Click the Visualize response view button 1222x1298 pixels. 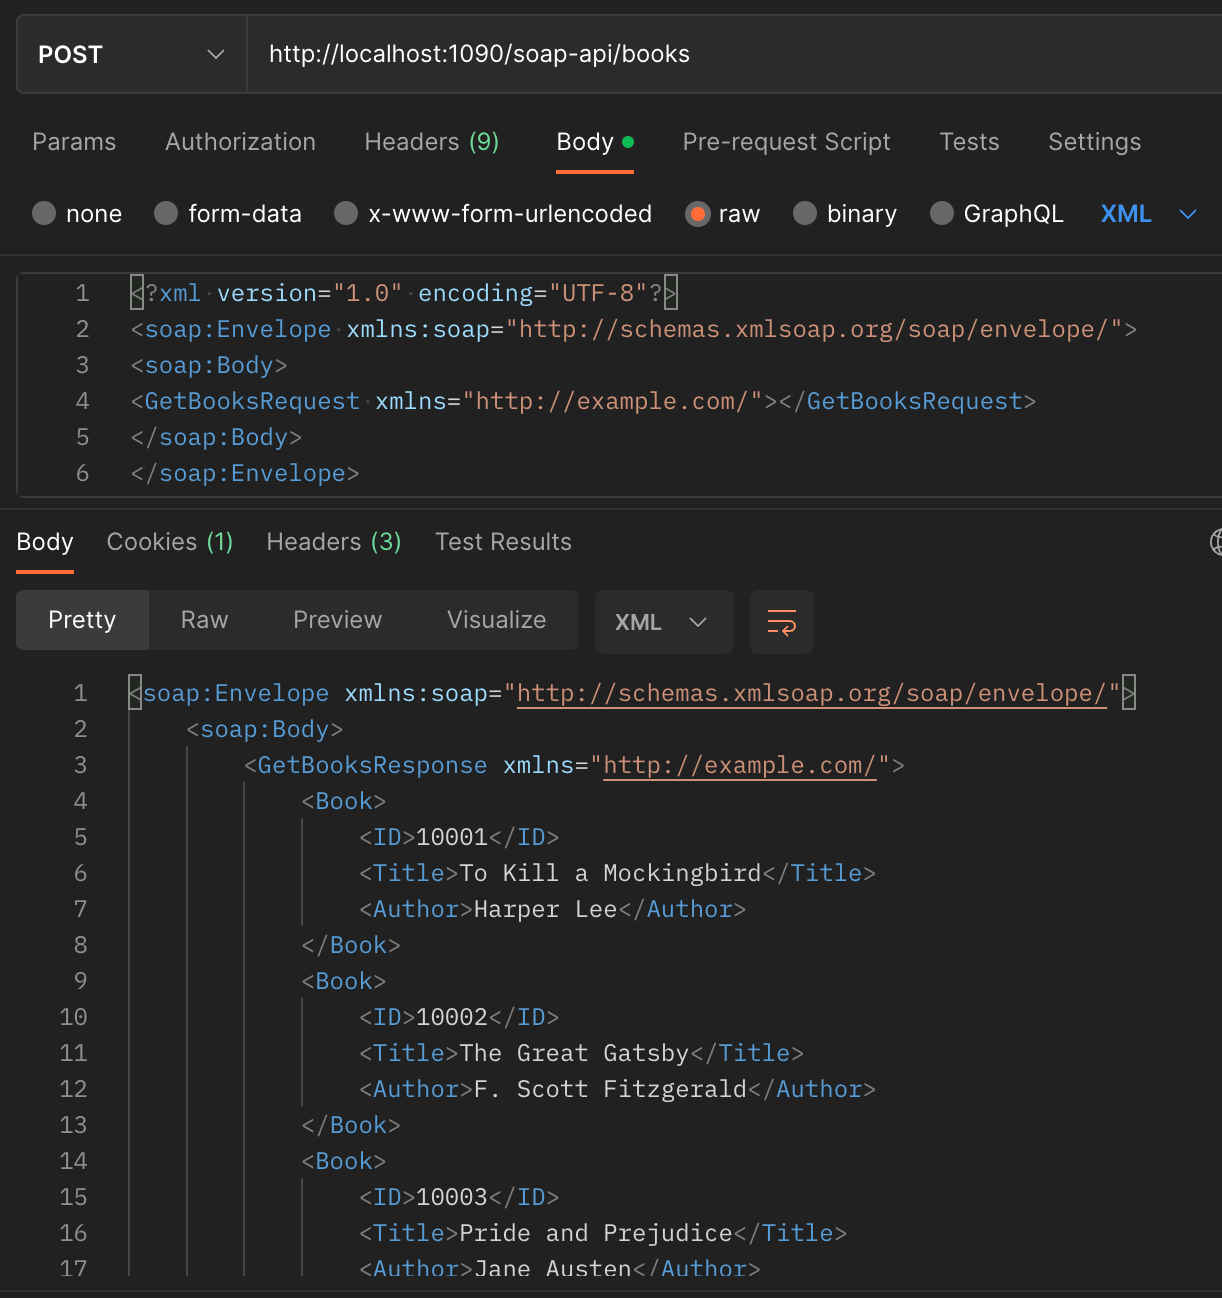click(x=496, y=620)
